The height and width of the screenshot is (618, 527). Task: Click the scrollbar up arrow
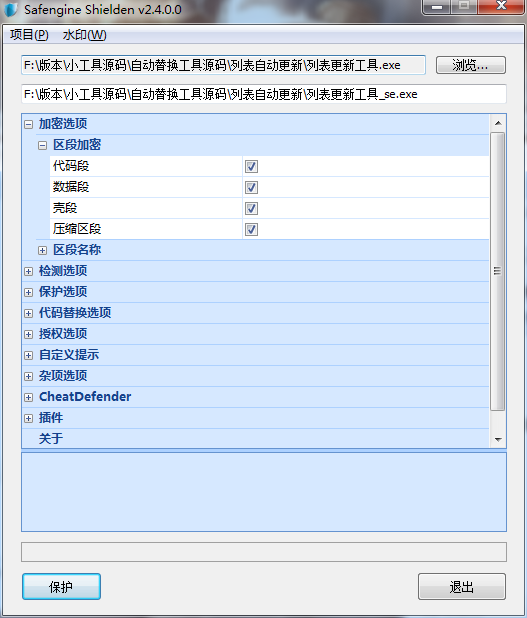498,123
